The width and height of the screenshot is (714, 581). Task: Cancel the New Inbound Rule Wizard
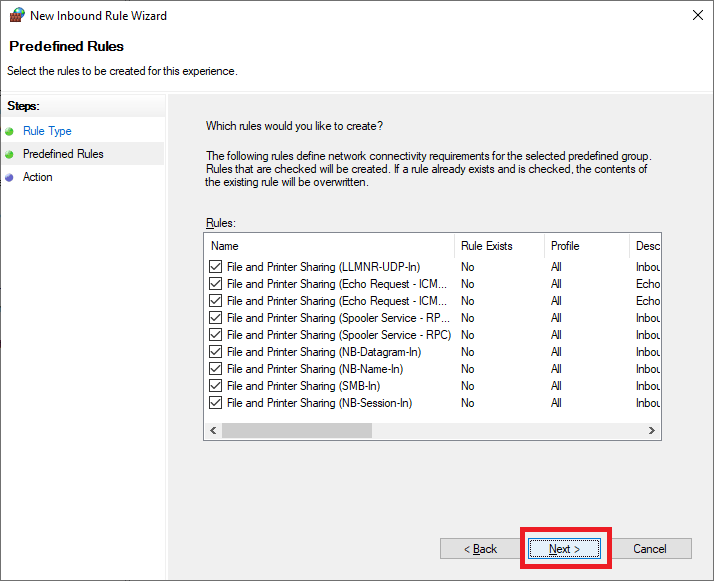[650, 549]
